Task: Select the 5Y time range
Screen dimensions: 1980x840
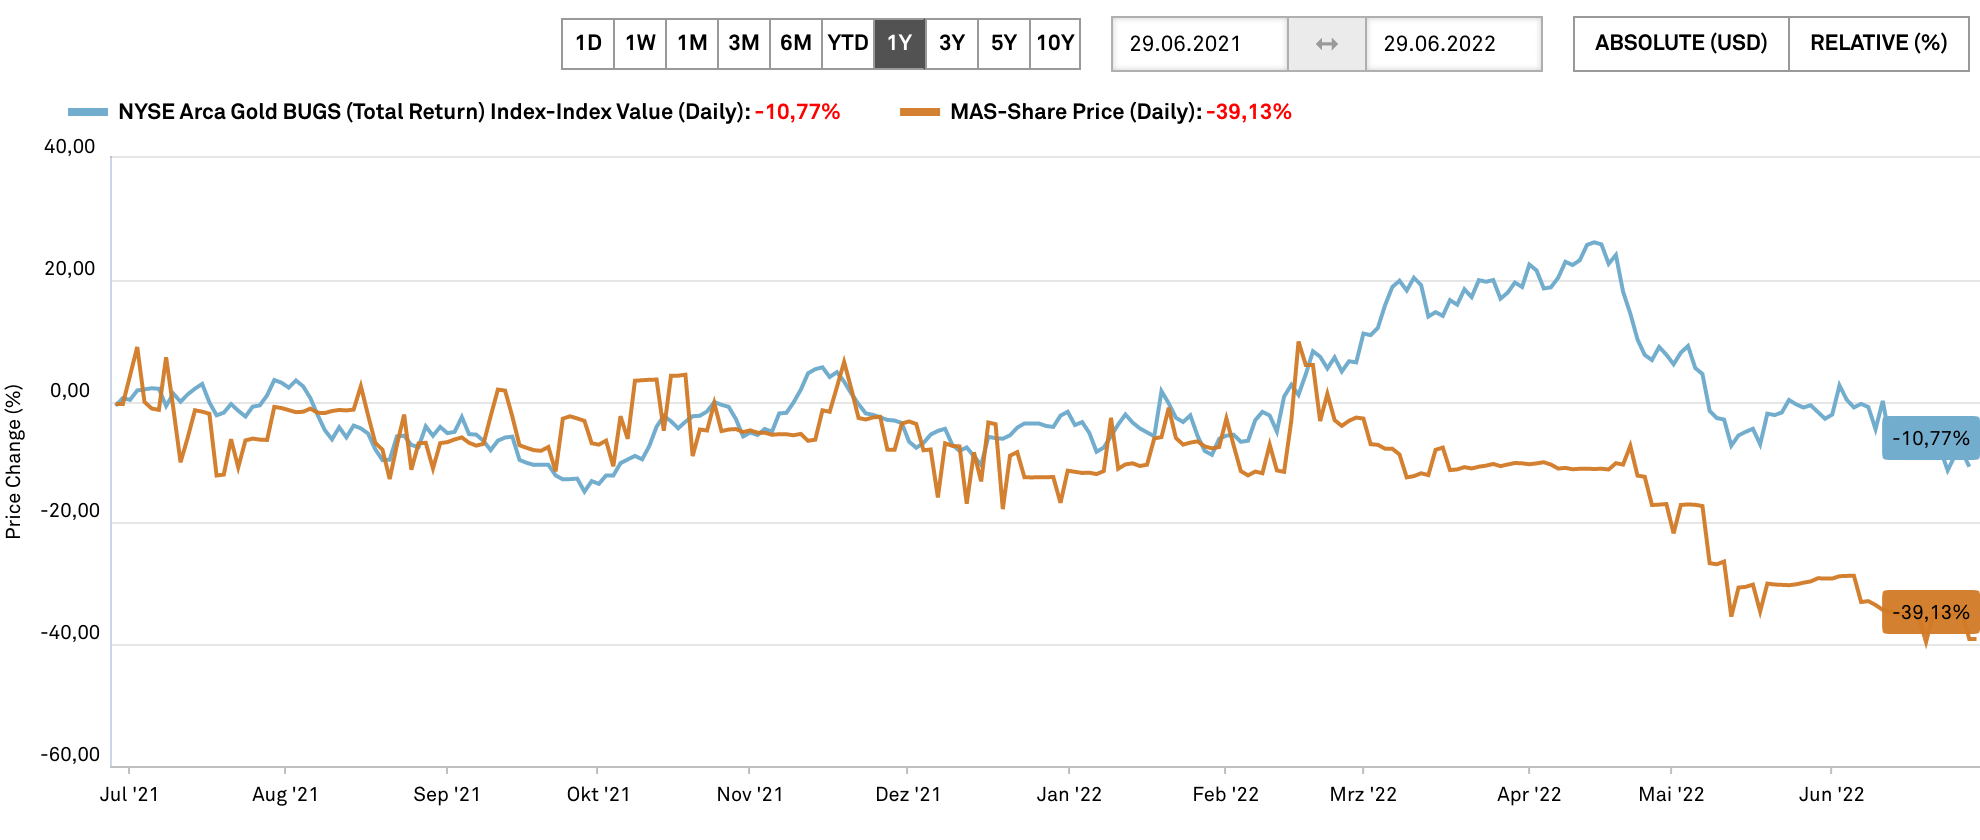Action: pos(1004,44)
